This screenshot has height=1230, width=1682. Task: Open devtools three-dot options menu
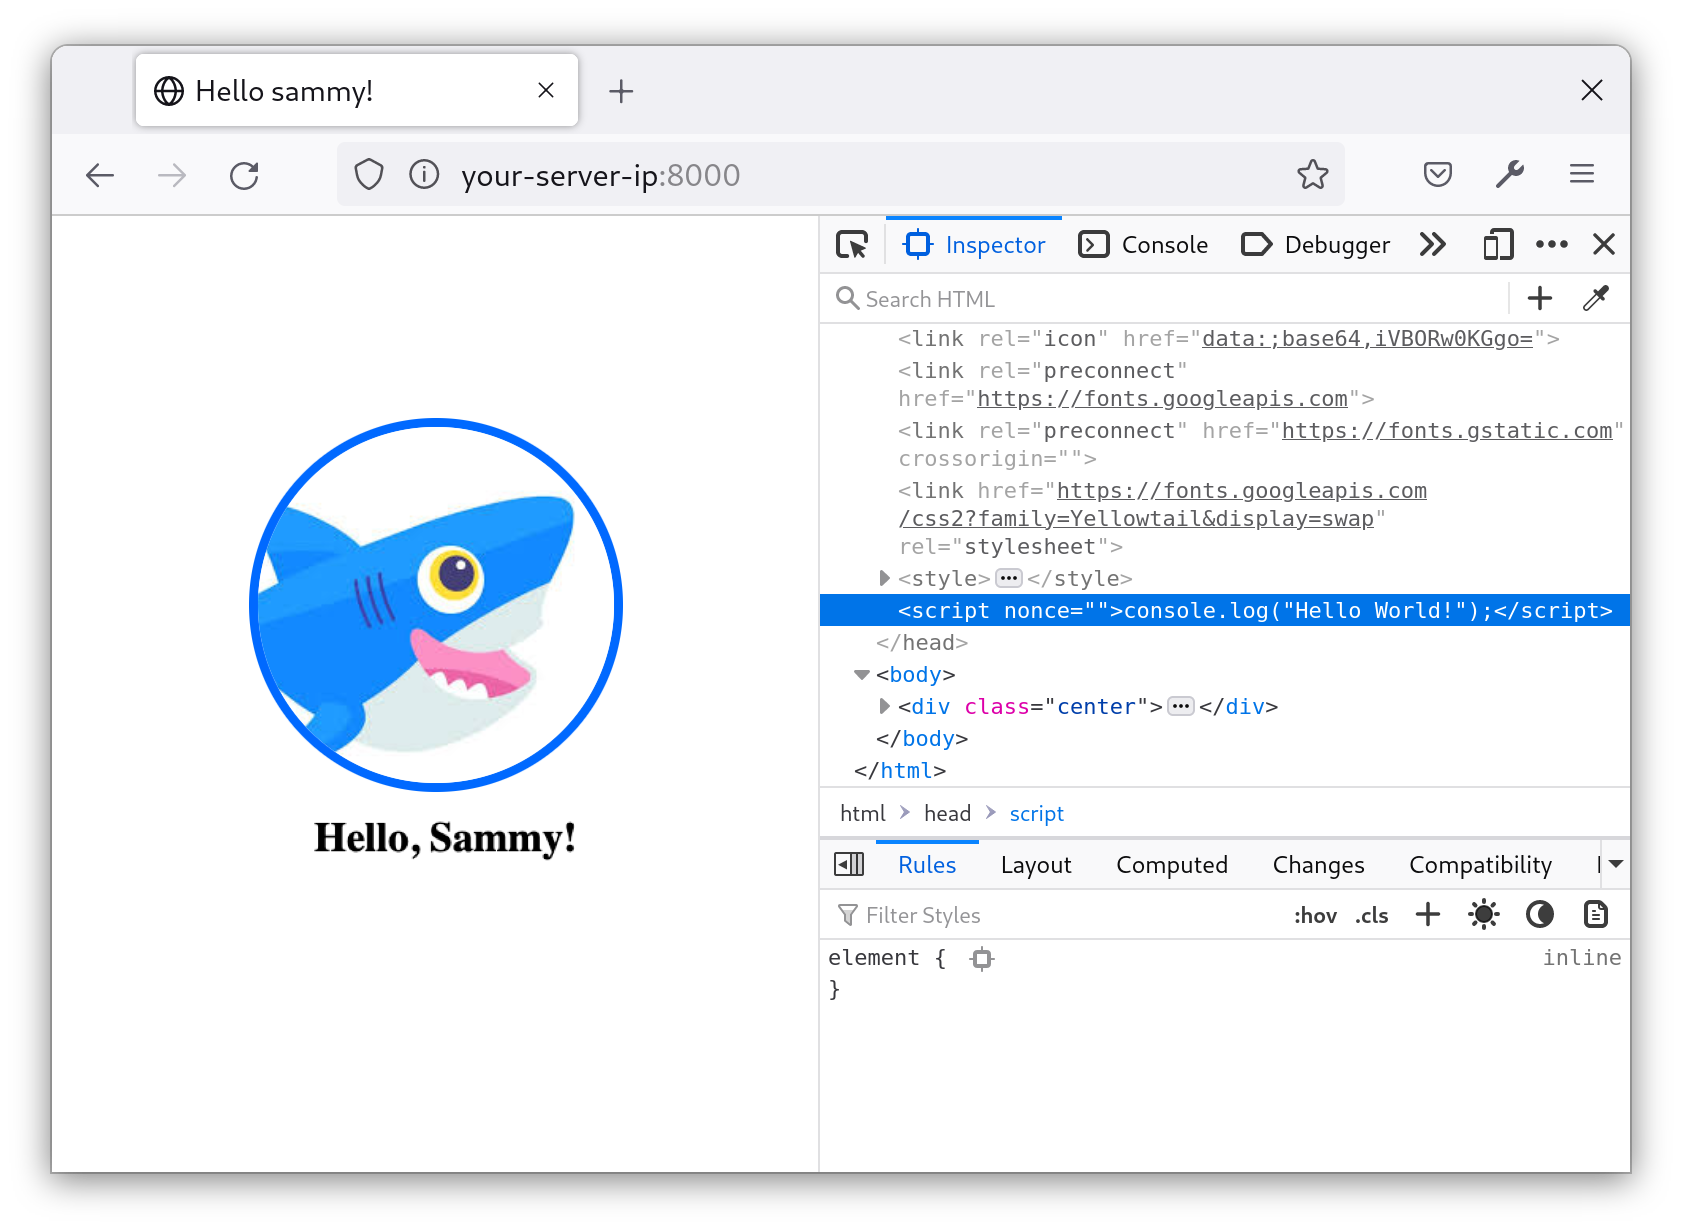[1552, 245]
